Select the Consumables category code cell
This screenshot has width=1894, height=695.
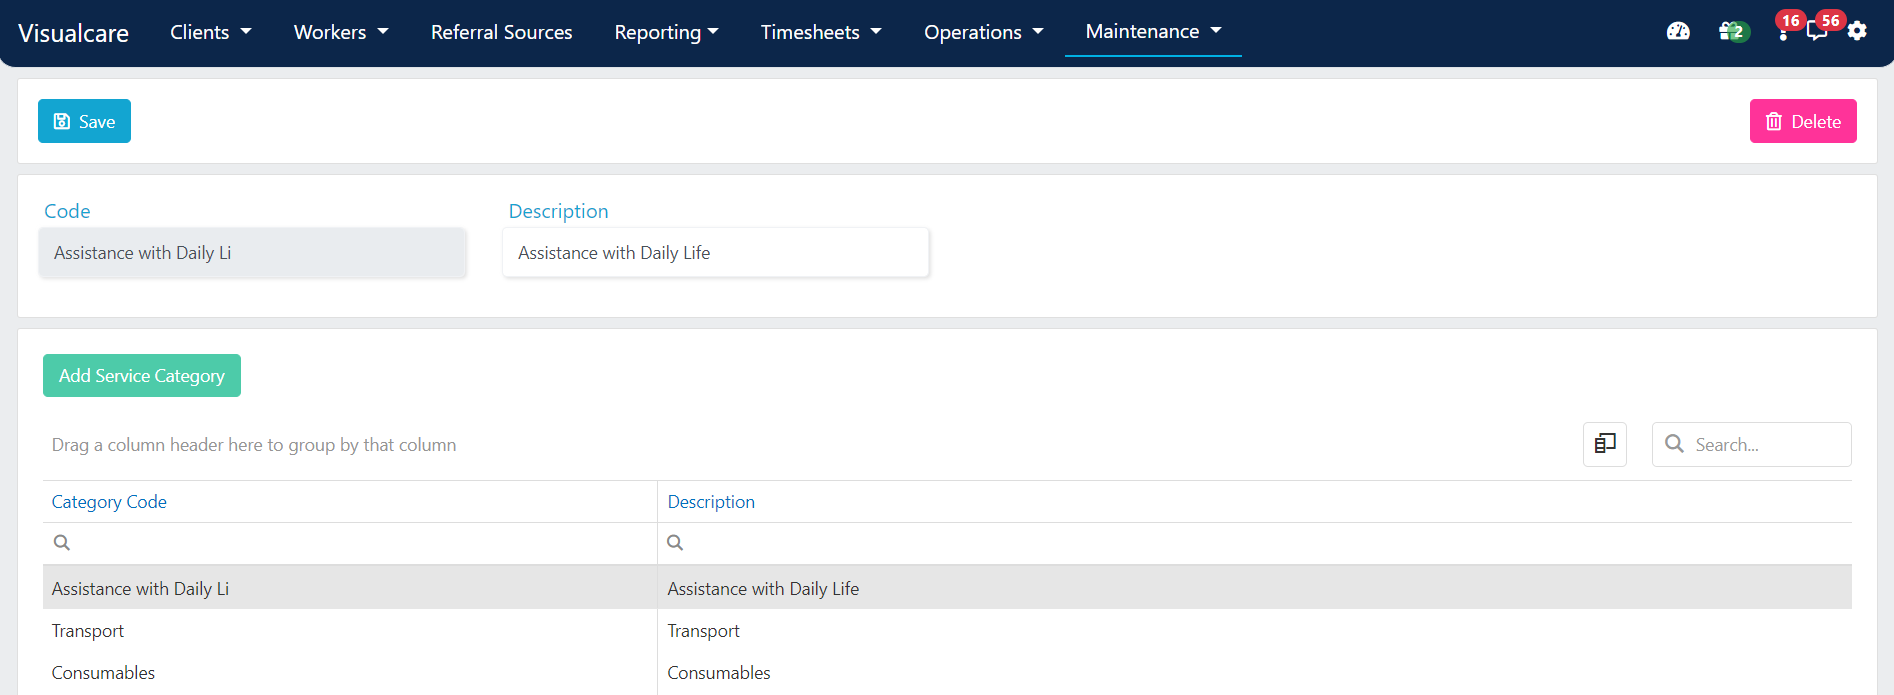(x=350, y=672)
